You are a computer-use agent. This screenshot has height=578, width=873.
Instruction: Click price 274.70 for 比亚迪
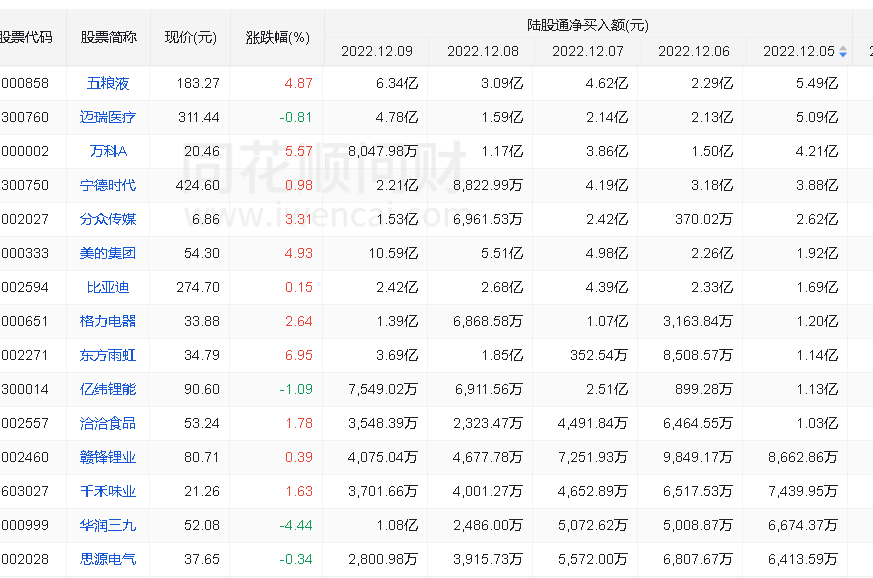tap(198, 287)
